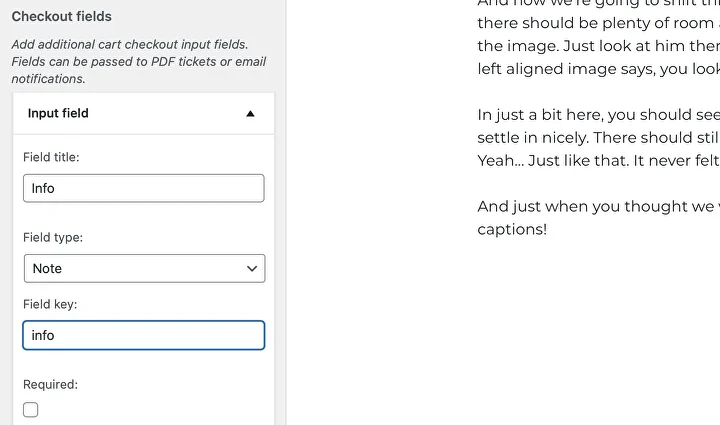
Task: Click the "Field title:" label
Action: point(51,157)
